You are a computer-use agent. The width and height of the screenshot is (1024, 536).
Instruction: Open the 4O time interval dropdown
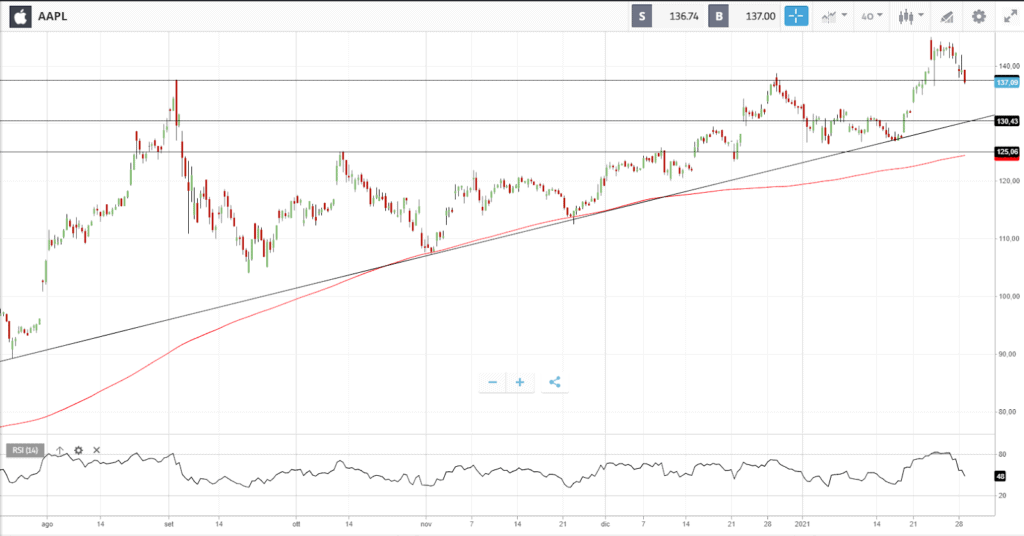coord(871,16)
